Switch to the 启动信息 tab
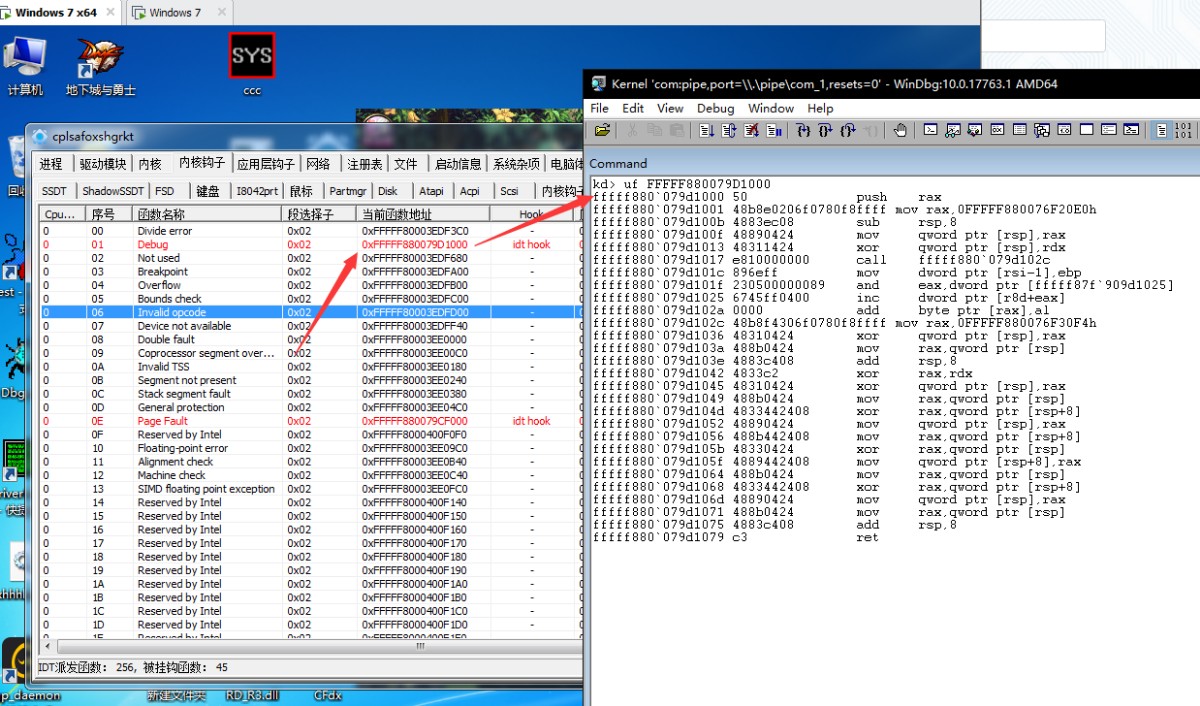This screenshot has width=1200, height=706. (x=458, y=164)
